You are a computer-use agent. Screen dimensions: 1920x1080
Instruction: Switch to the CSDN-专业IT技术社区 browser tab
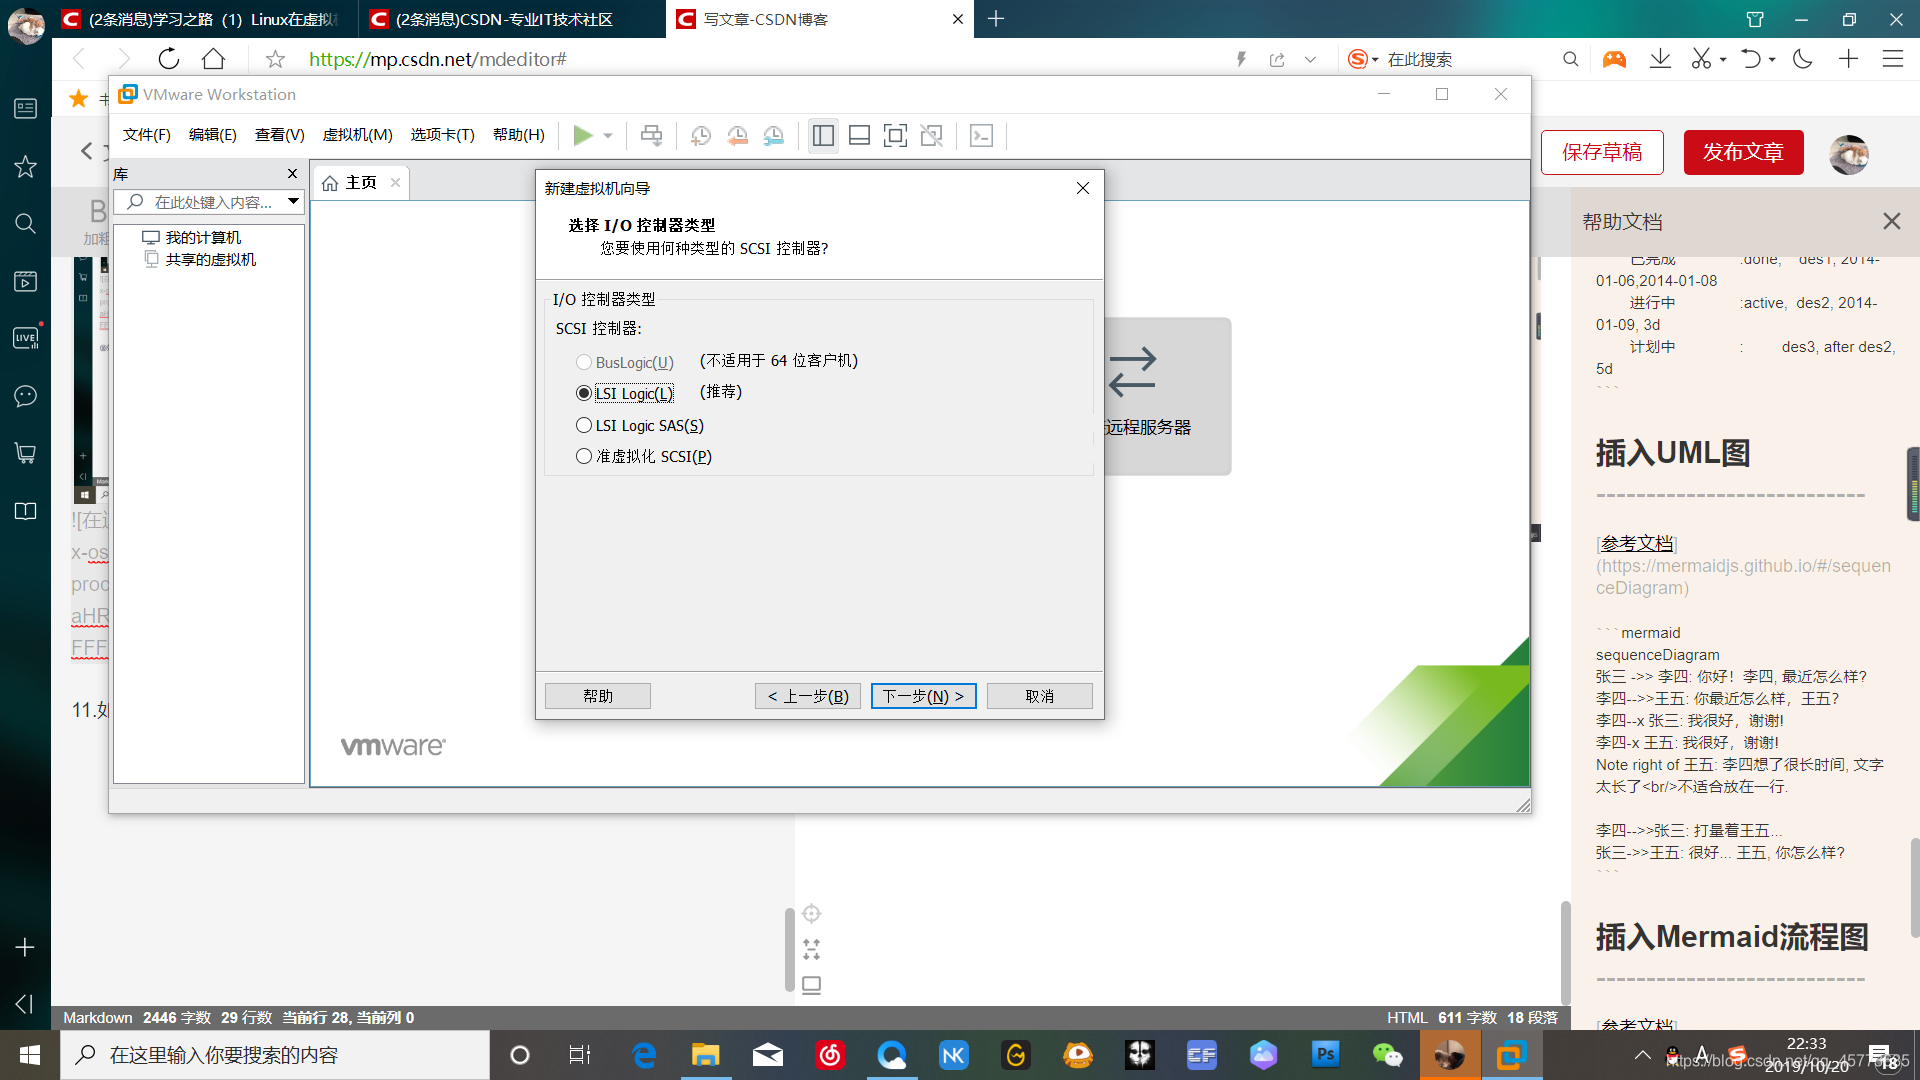click(512, 19)
